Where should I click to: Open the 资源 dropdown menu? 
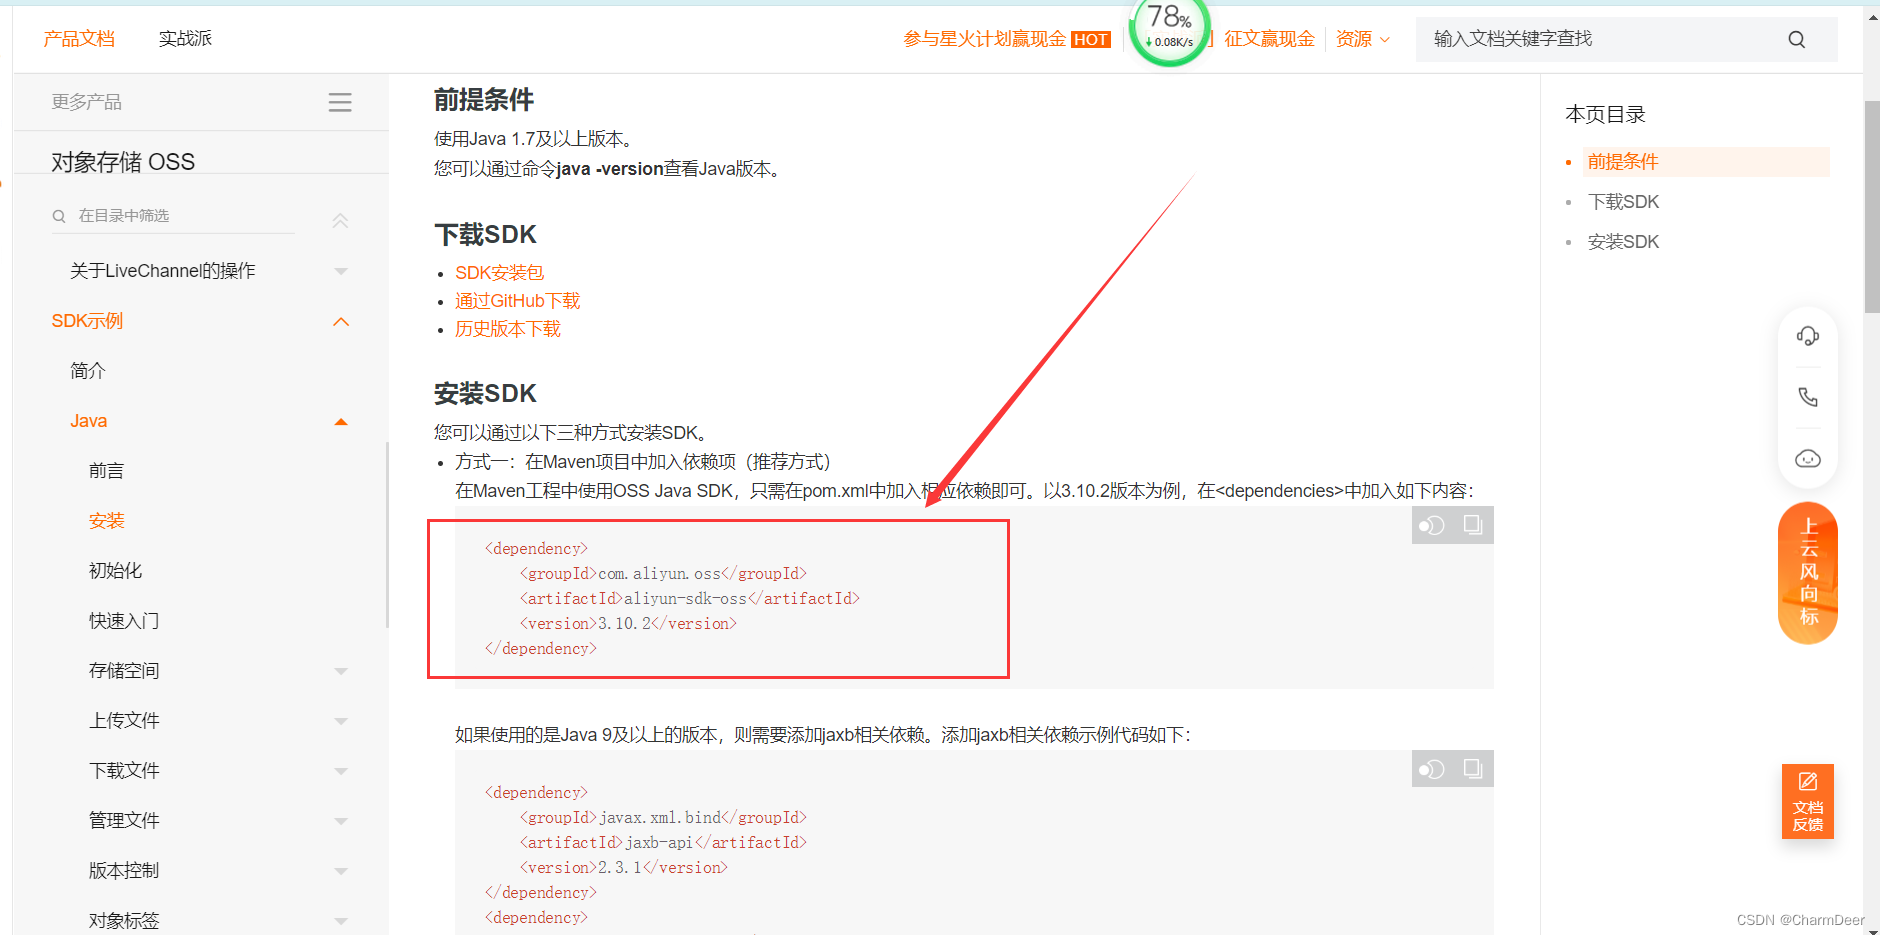pyautogui.click(x=1363, y=39)
